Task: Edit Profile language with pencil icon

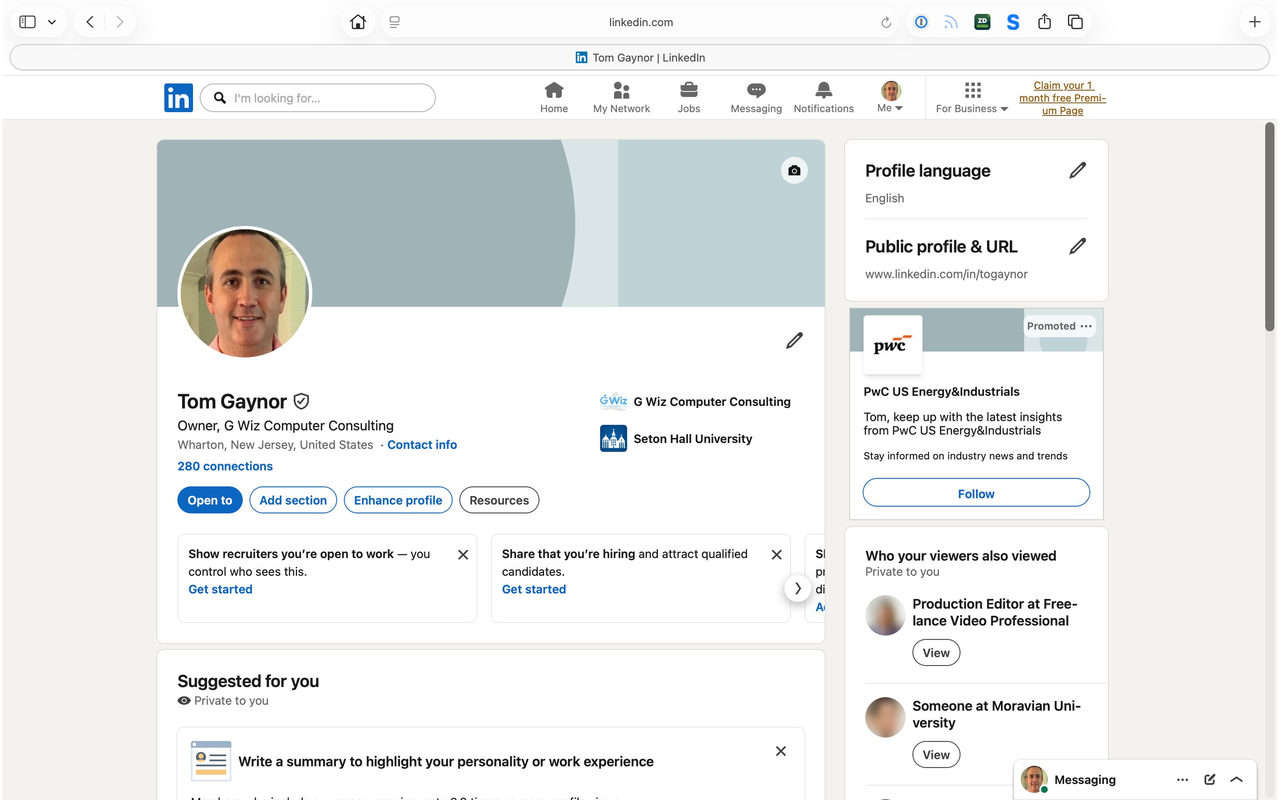Action: pos(1077,171)
